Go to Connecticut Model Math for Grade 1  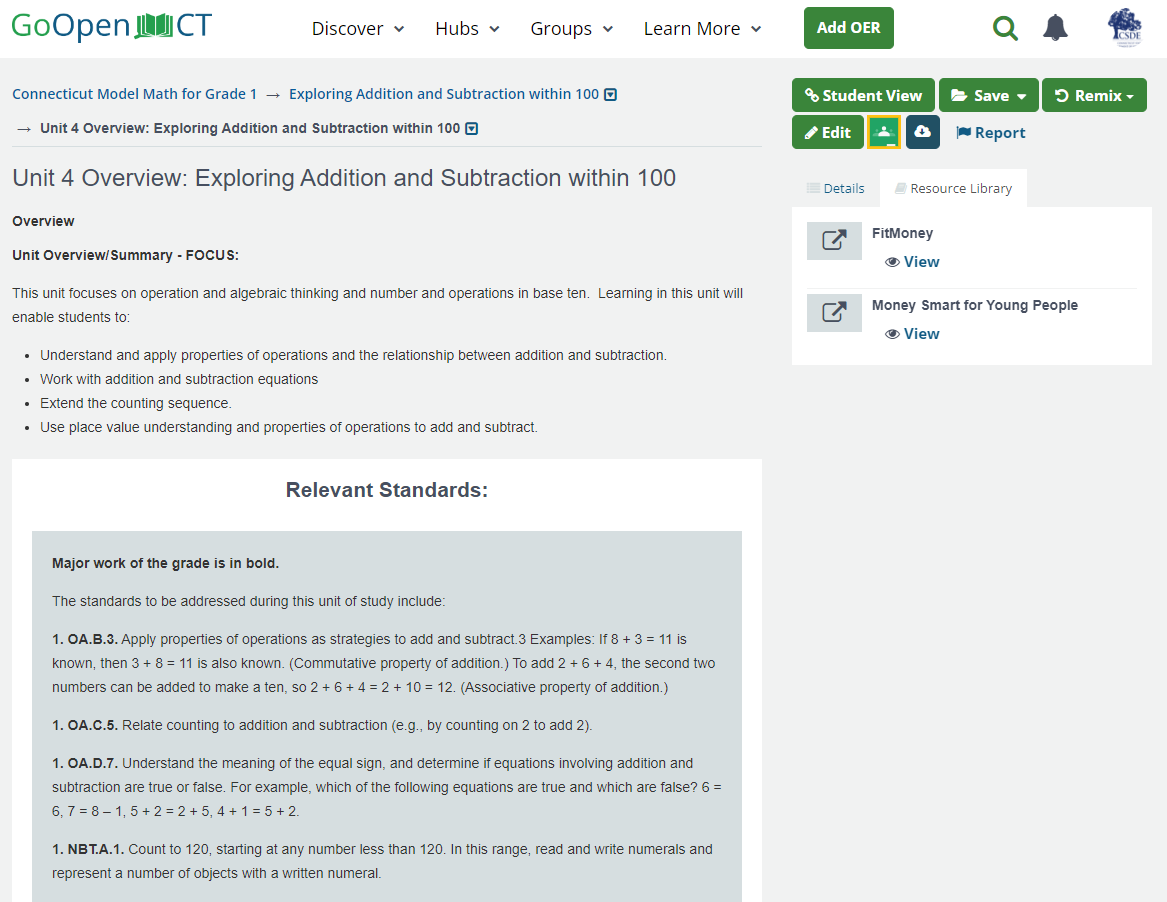(134, 94)
